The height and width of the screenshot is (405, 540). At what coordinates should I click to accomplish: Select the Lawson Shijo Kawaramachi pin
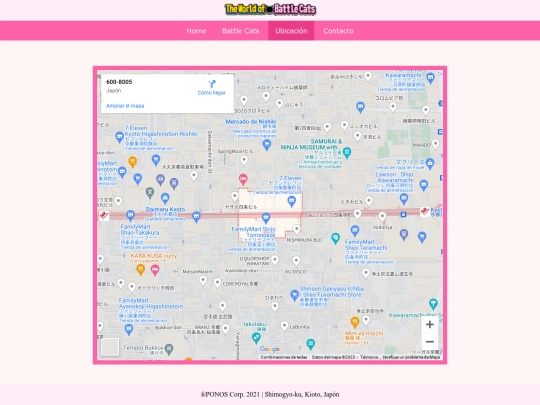pos(424,185)
